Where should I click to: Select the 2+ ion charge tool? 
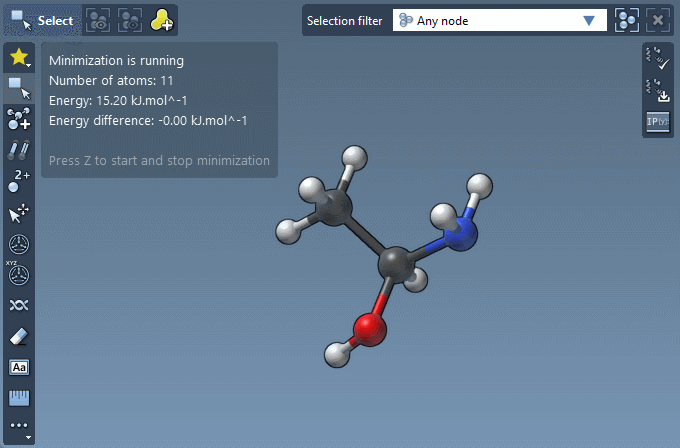coord(19,181)
